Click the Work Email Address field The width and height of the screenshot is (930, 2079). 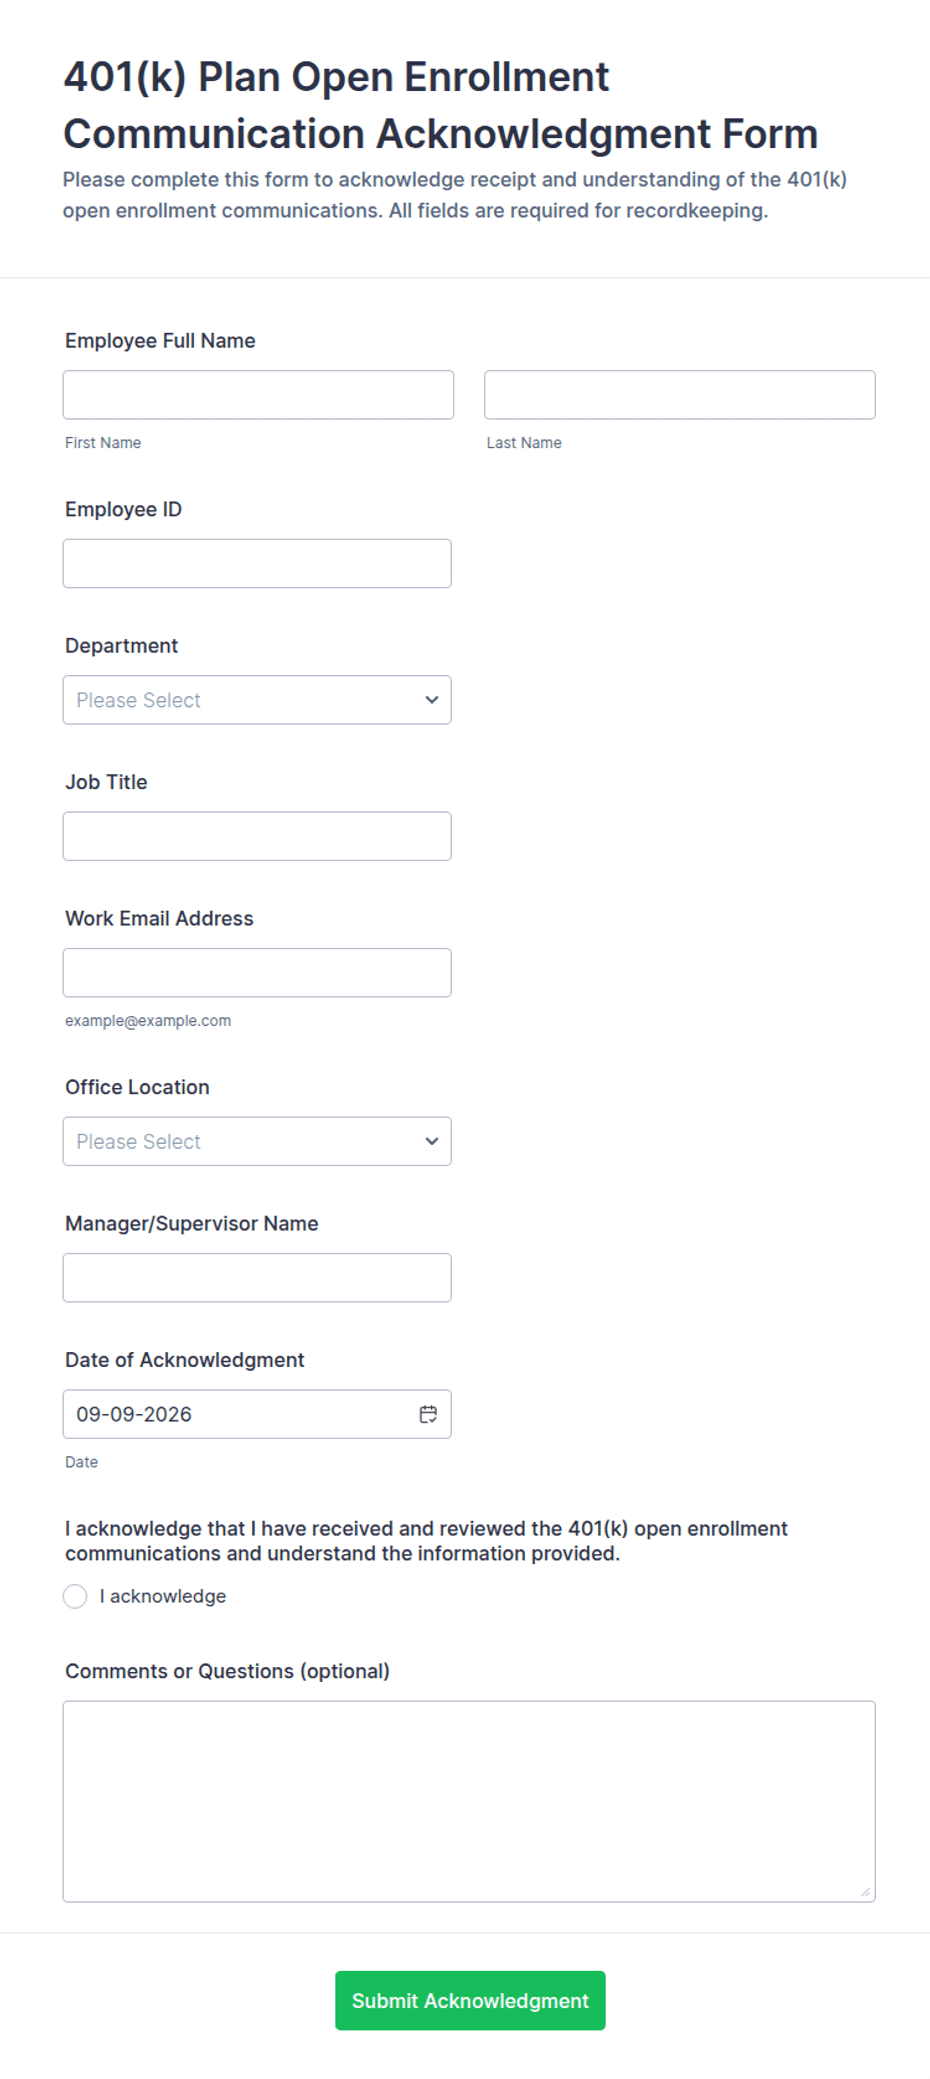pyautogui.click(x=257, y=973)
